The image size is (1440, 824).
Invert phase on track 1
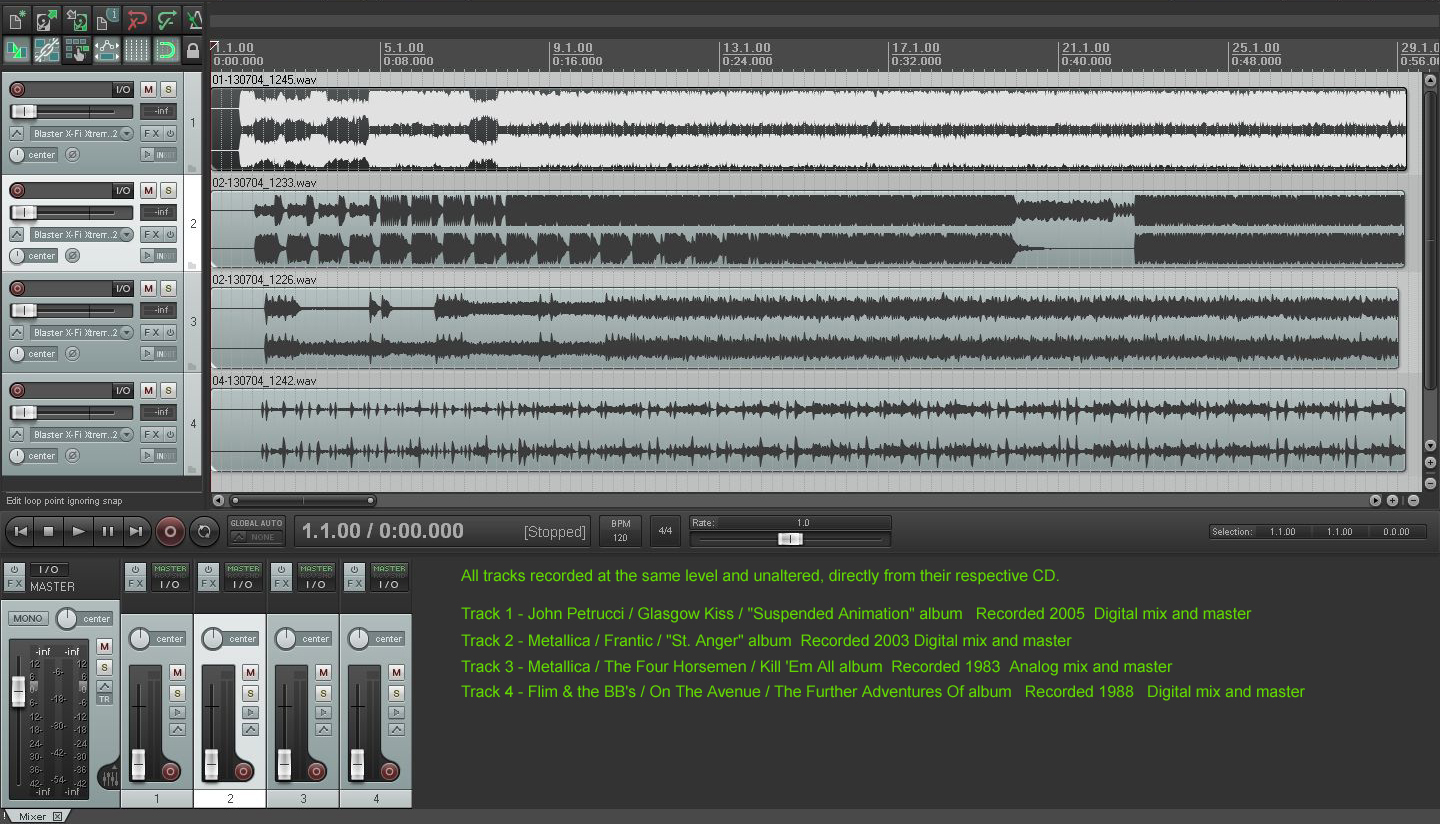point(72,155)
